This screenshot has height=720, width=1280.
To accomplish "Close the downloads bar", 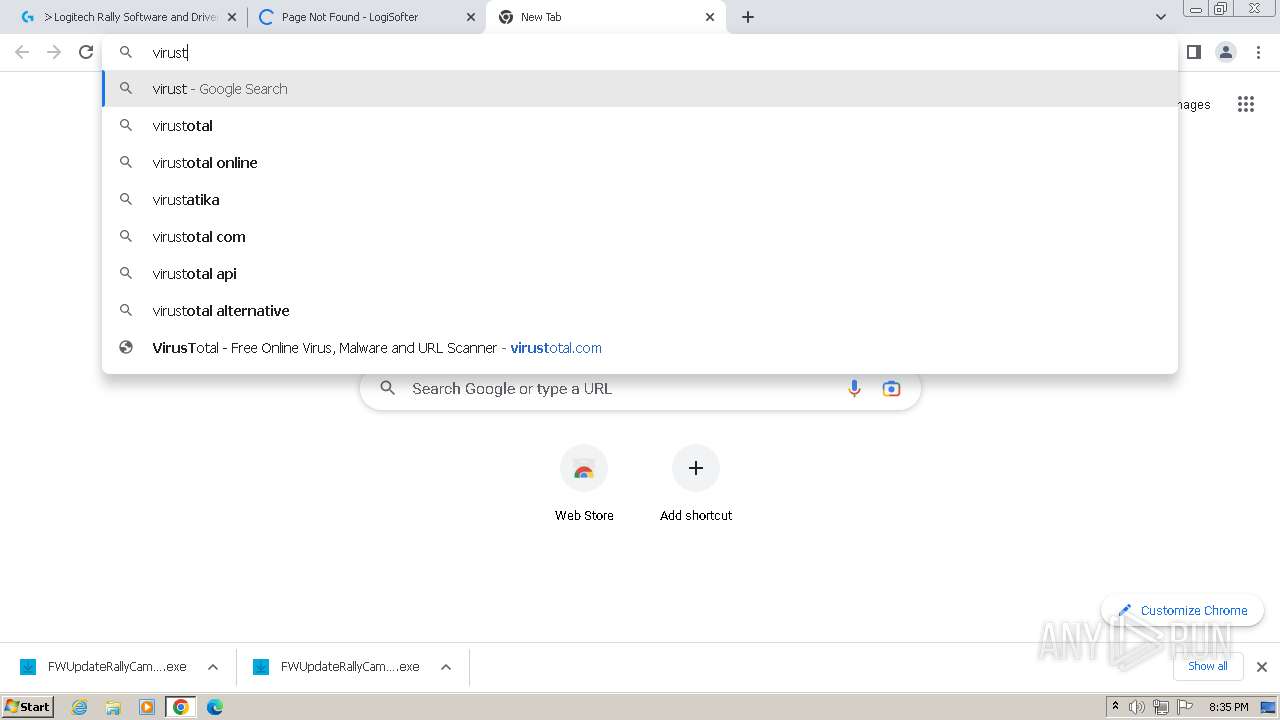I will [1262, 667].
